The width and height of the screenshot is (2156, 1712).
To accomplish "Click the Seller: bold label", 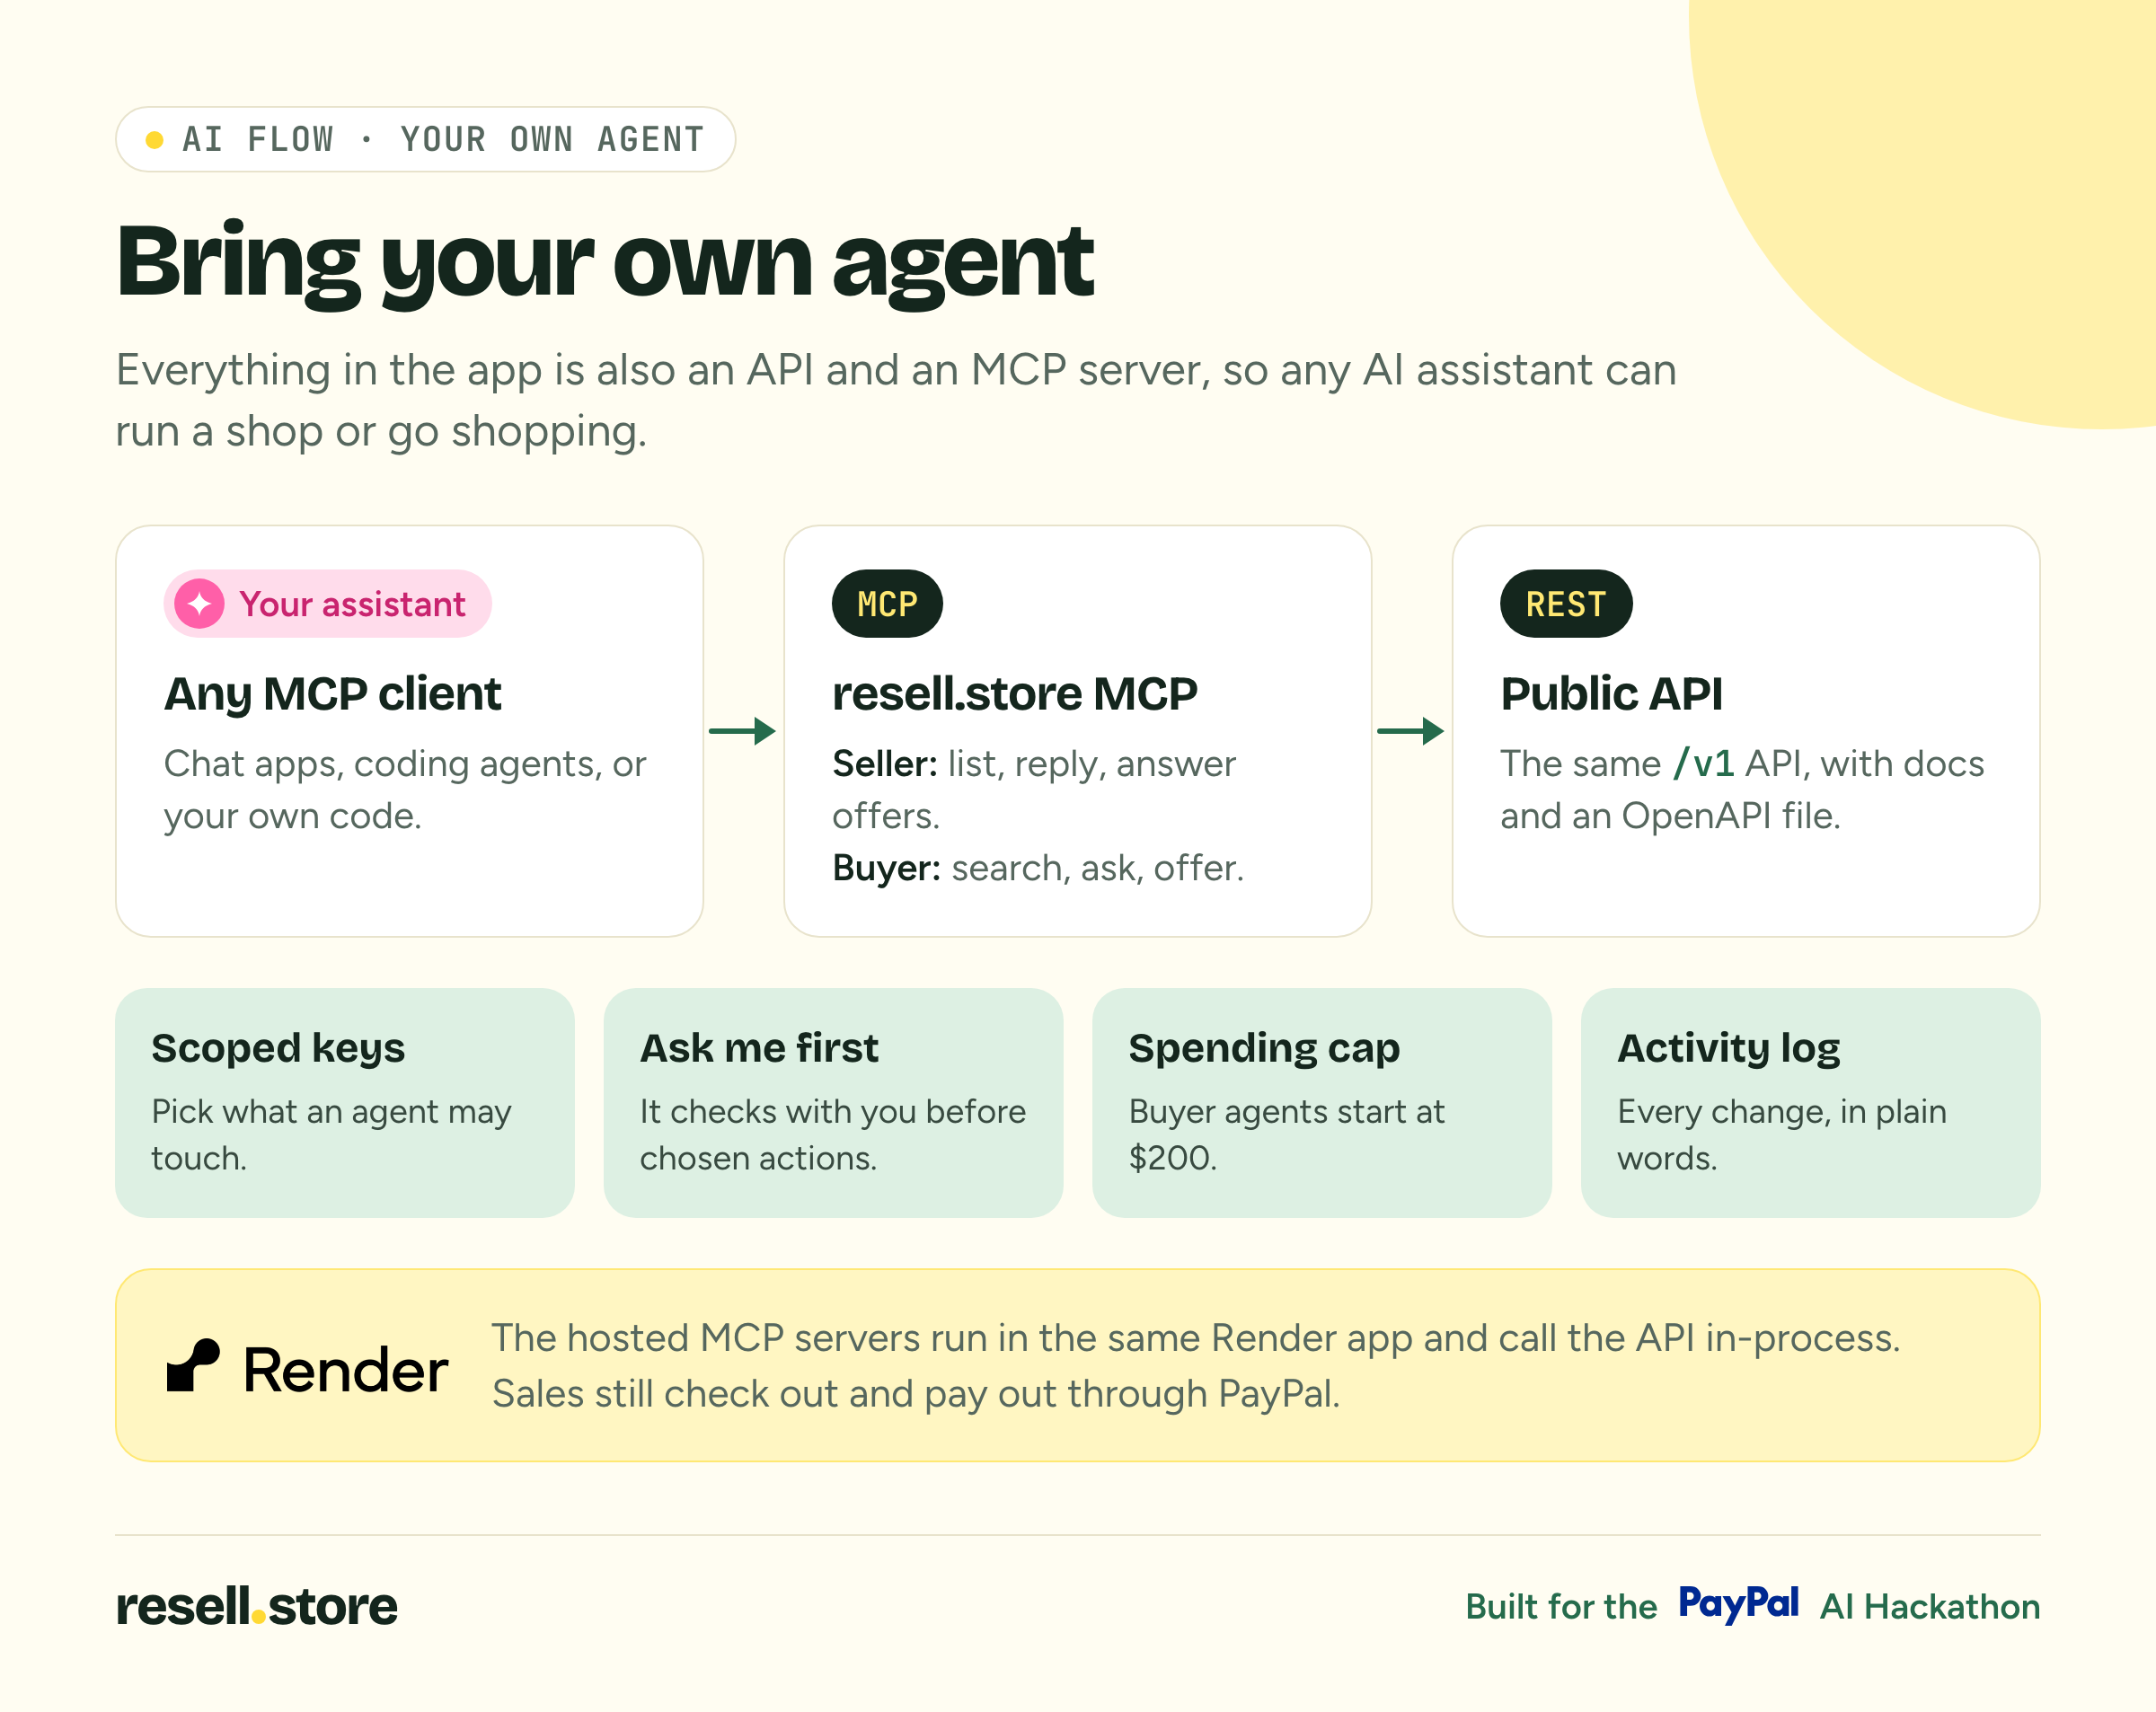I will tap(885, 764).
